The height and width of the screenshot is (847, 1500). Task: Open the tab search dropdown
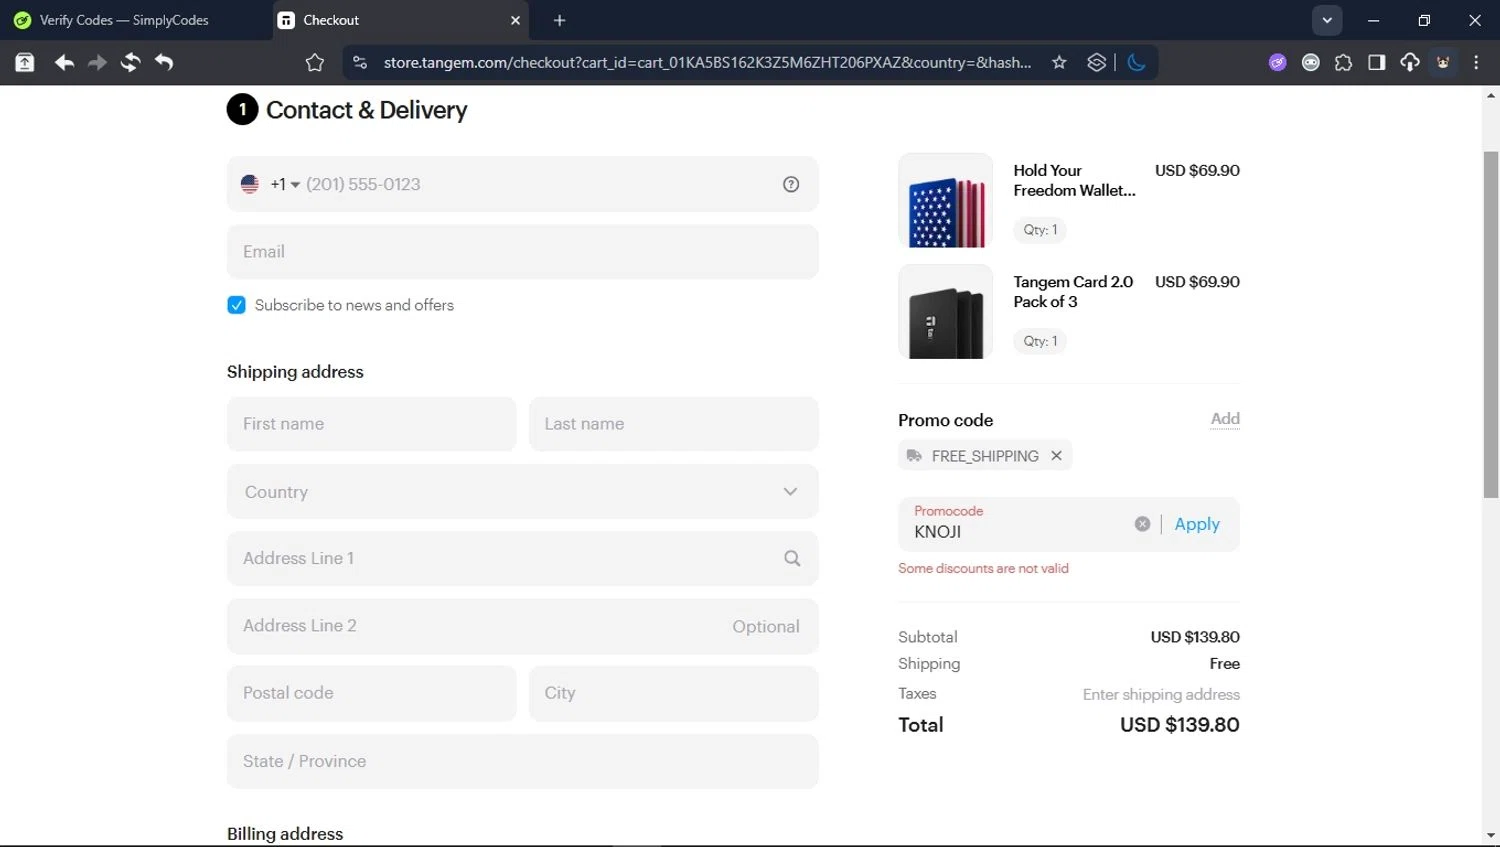click(x=1327, y=20)
